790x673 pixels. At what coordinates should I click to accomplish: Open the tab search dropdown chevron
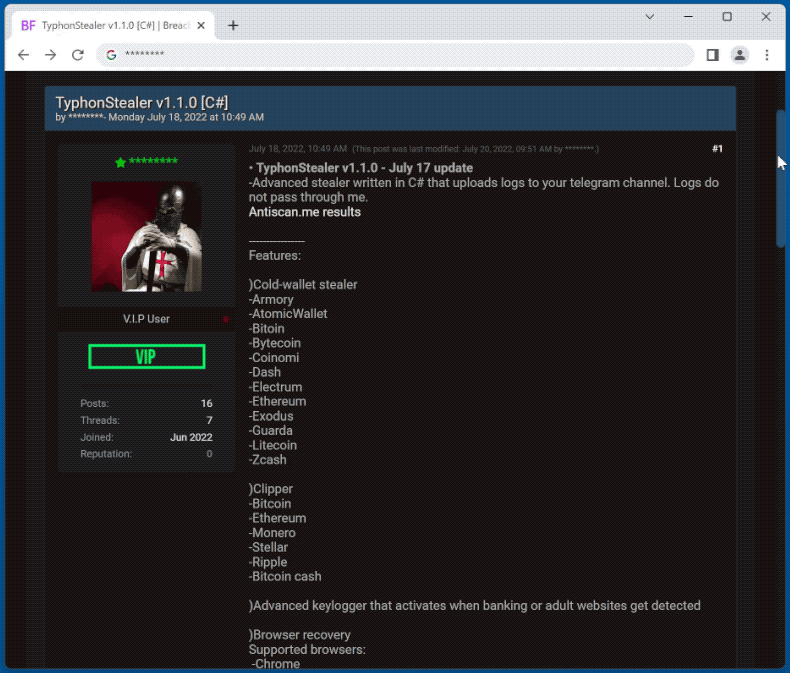[650, 17]
